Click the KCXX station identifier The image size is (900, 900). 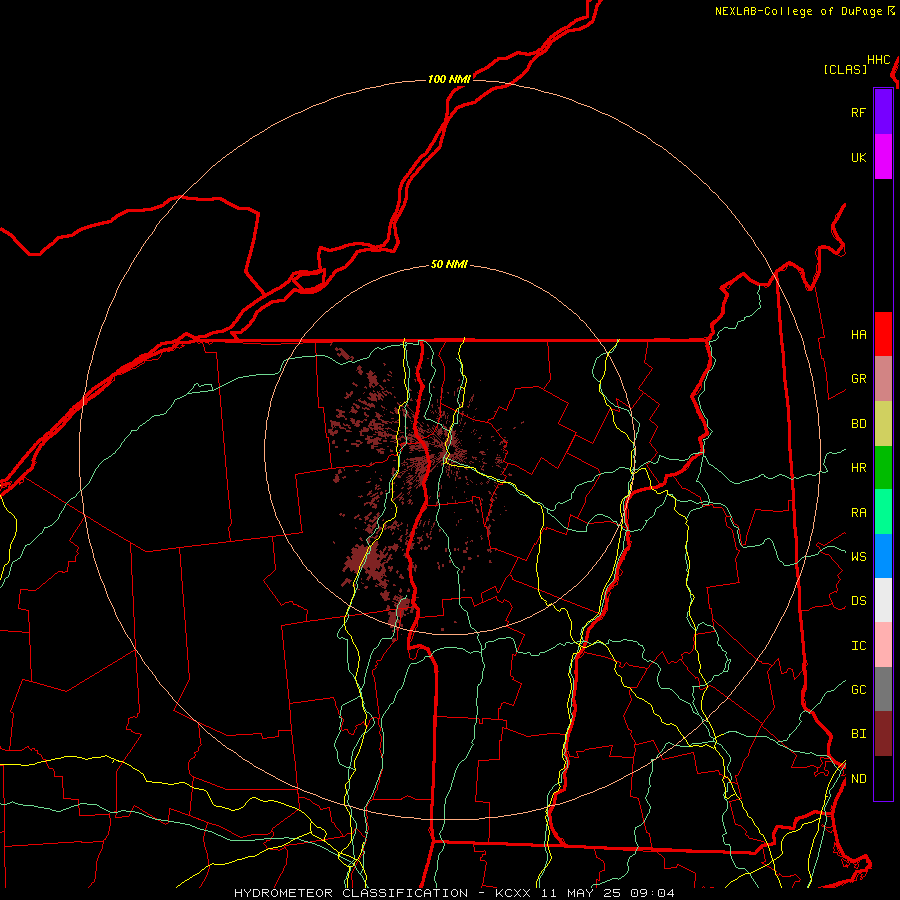pos(513,893)
